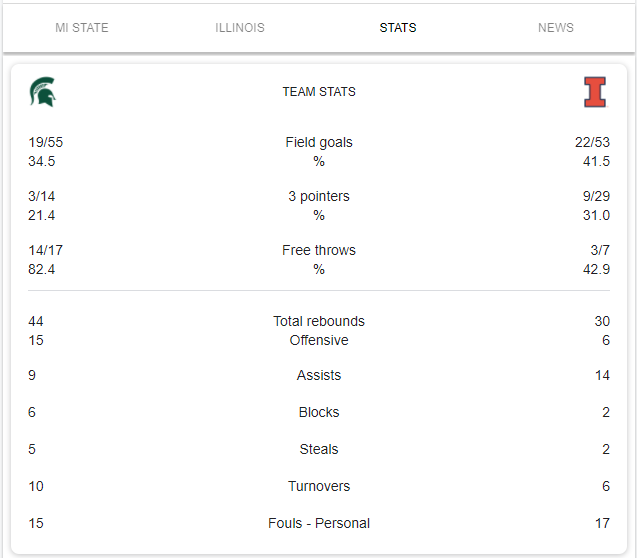Switch to the MI STATE tab
637x558 pixels.
pos(82,28)
